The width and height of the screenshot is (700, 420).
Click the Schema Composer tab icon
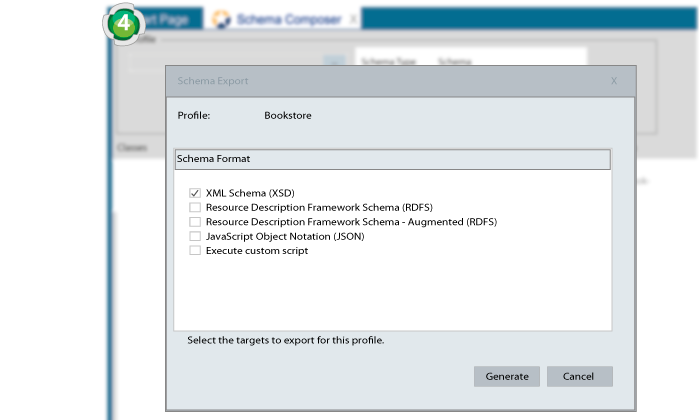pyautogui.click(x=222, y=19)
